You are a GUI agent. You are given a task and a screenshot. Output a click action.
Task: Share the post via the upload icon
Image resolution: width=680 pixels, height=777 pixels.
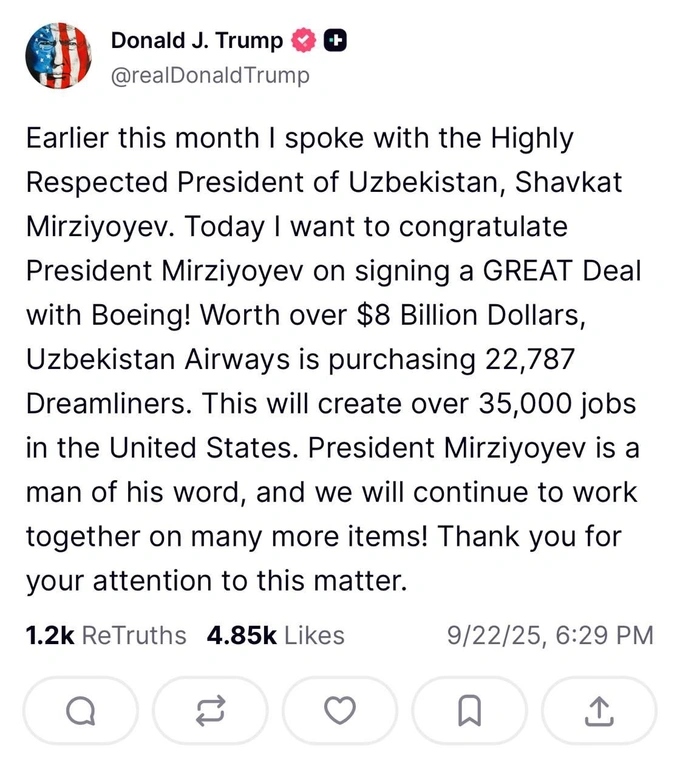(x=598, y=710)
